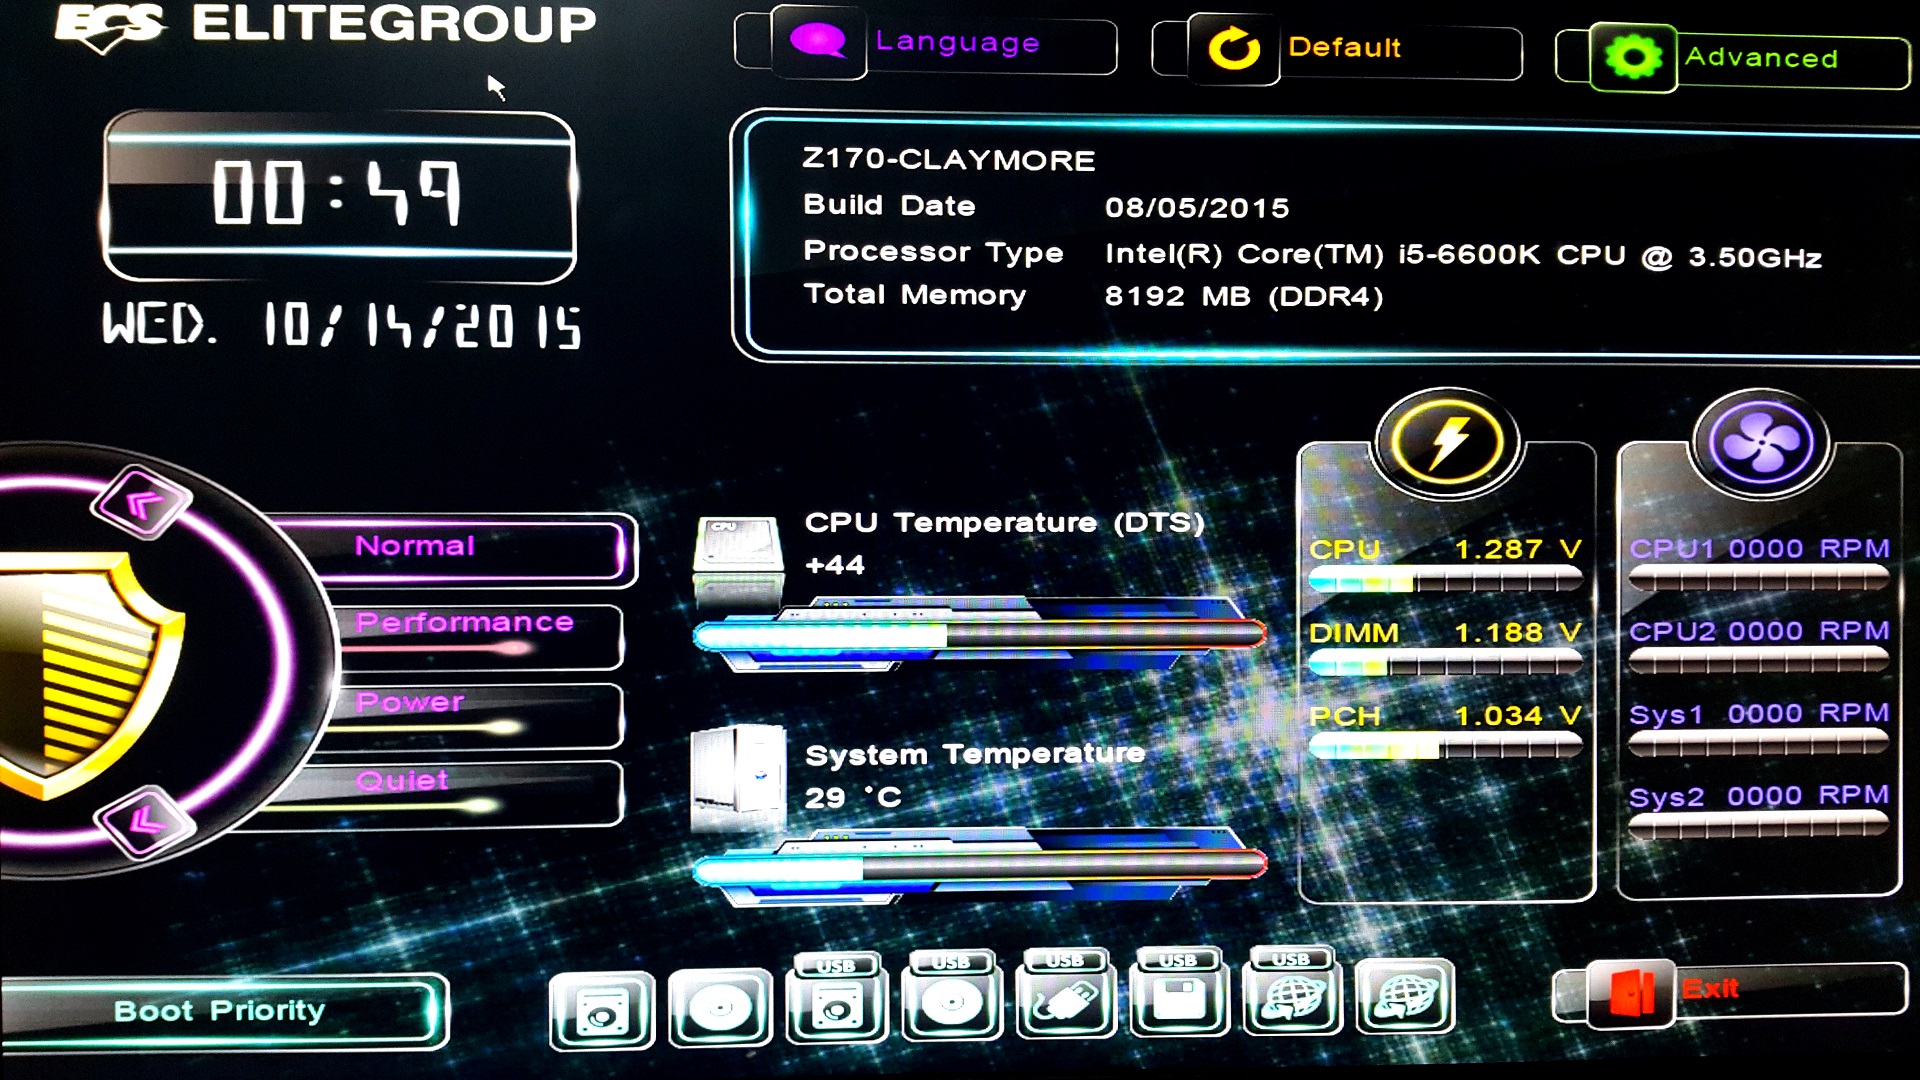Image resolution: width=1920 pixels, height=1080 pixels.
Task: Select the network boot icon without USB tag
Action: click(1405, 997)
